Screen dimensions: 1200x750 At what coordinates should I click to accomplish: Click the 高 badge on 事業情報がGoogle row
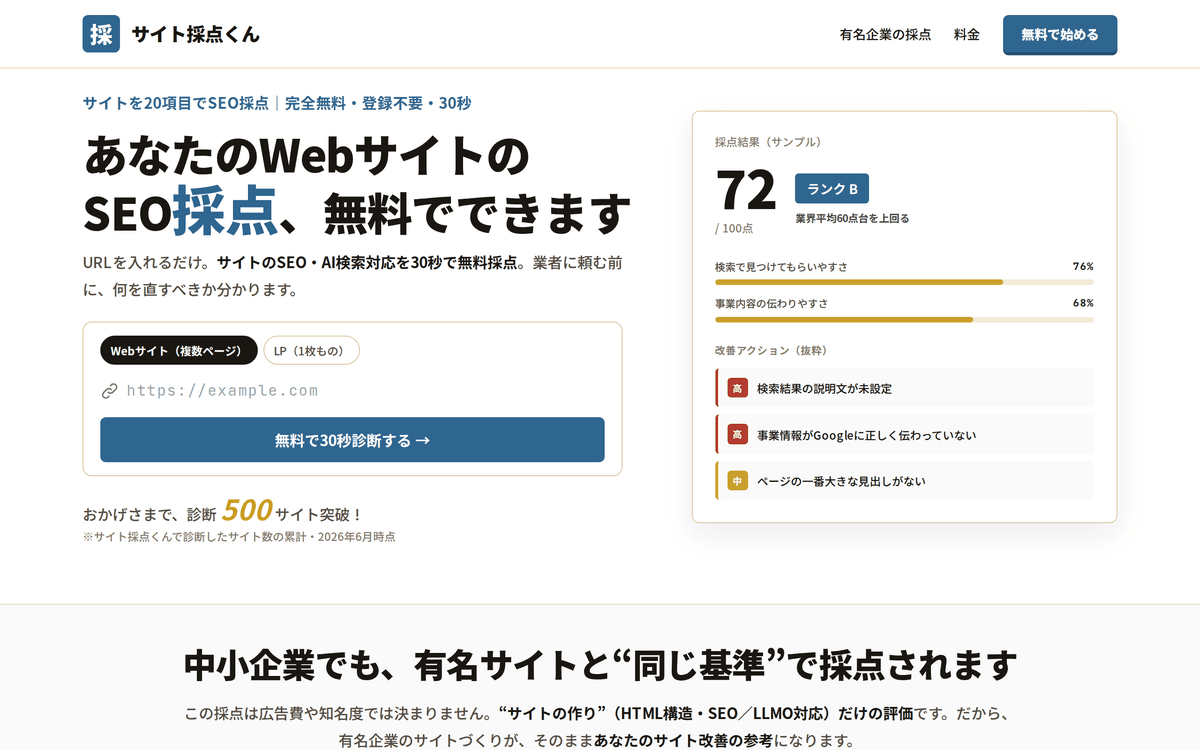[737, 434]
